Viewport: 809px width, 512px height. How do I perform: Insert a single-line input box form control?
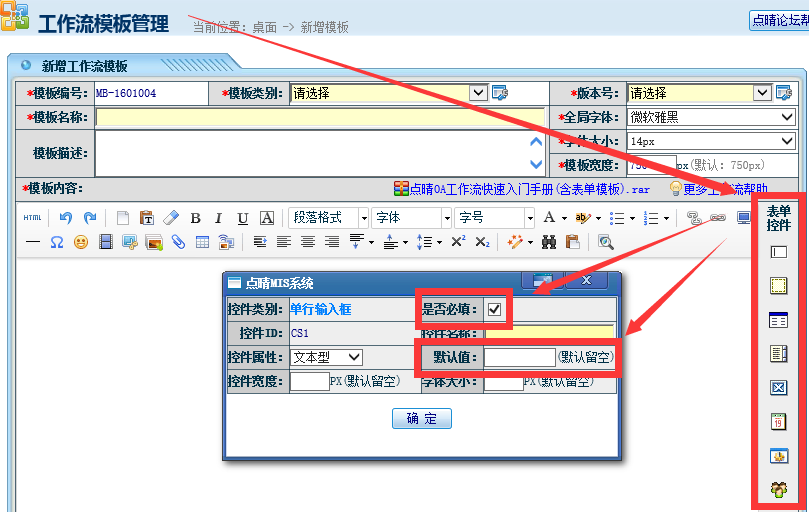pyautogui.click(x=779, y=253)
